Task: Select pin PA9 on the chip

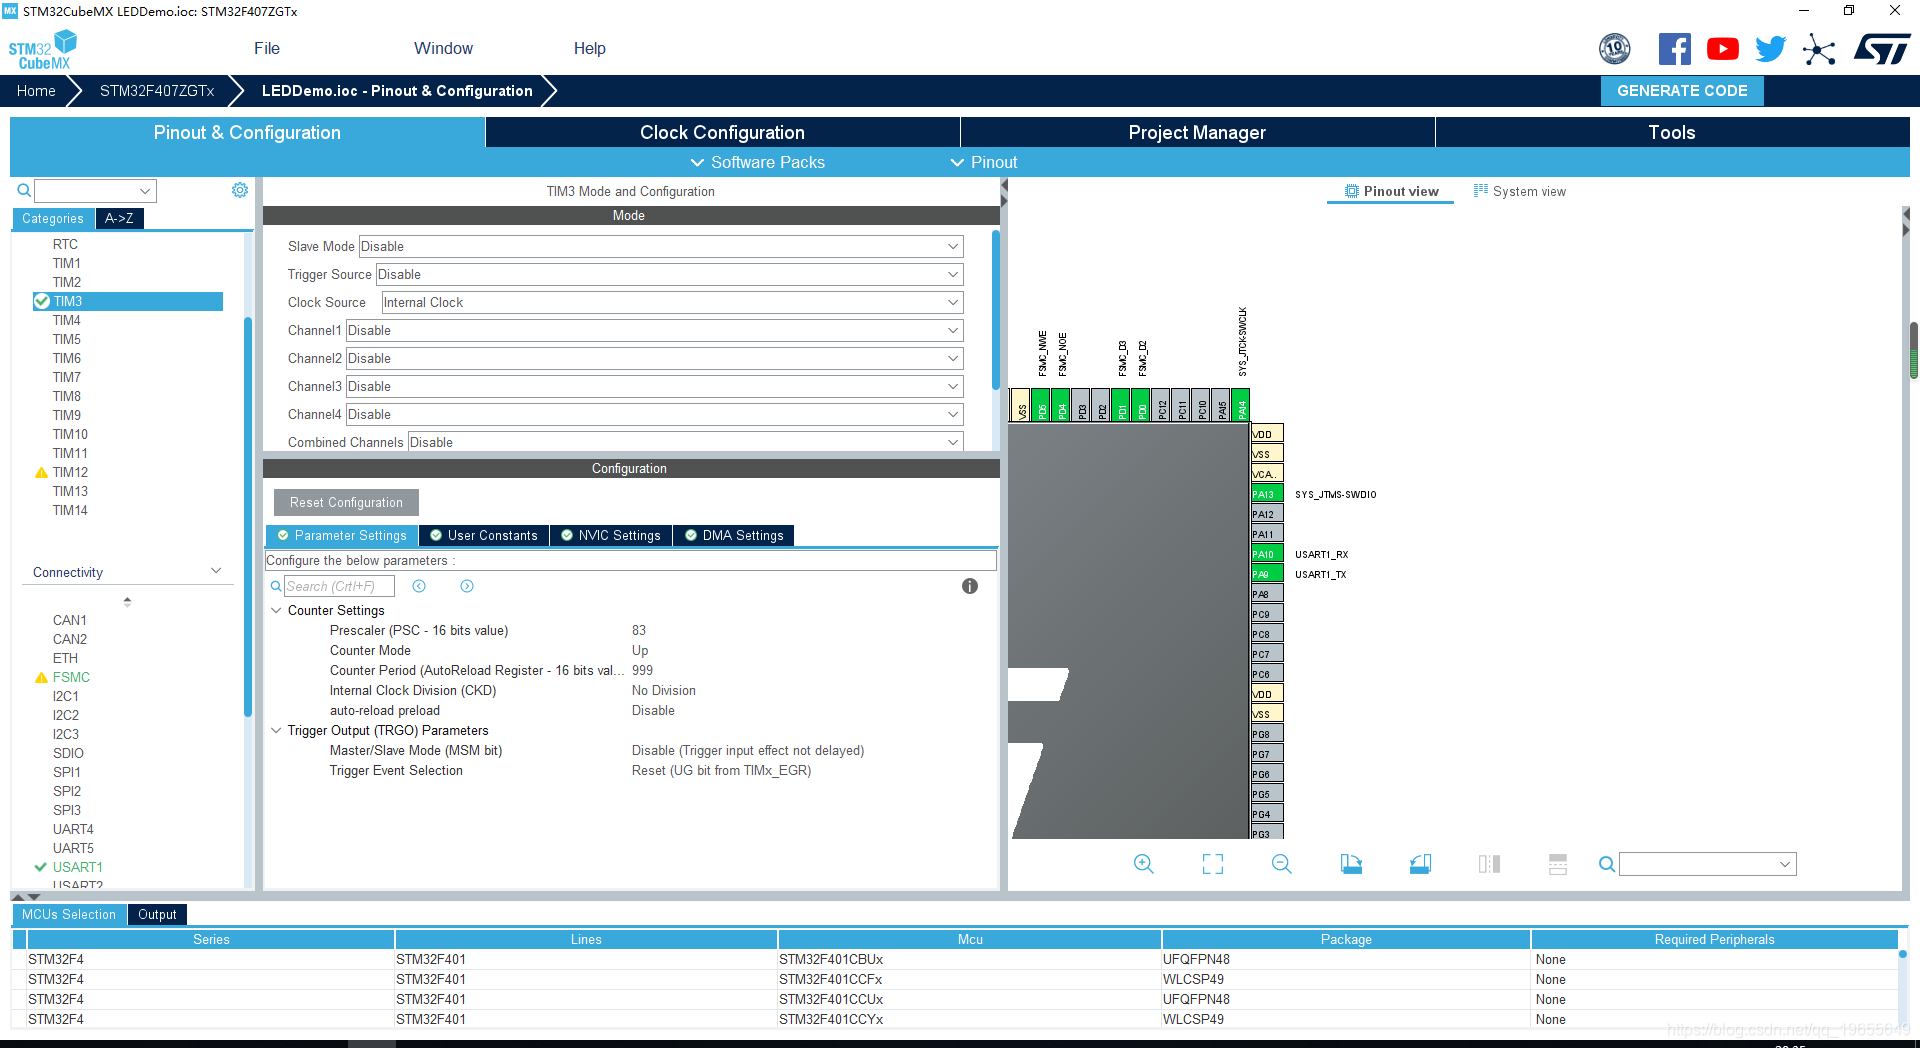Action: [x=1267, y=574]
